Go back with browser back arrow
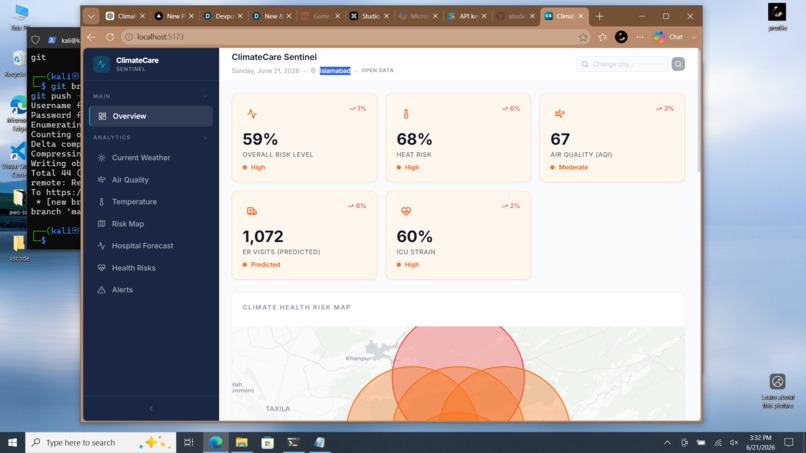 (x=91, y=37)
